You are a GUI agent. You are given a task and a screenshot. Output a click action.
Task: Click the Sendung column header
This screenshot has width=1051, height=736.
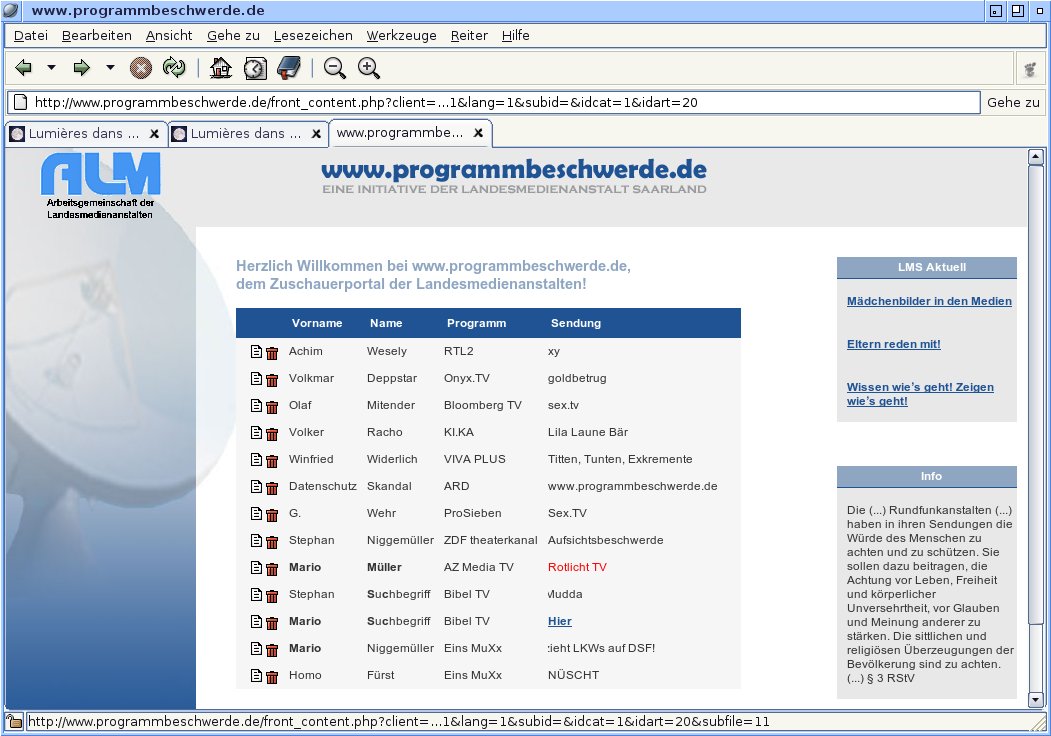click(x=576, y=323)
